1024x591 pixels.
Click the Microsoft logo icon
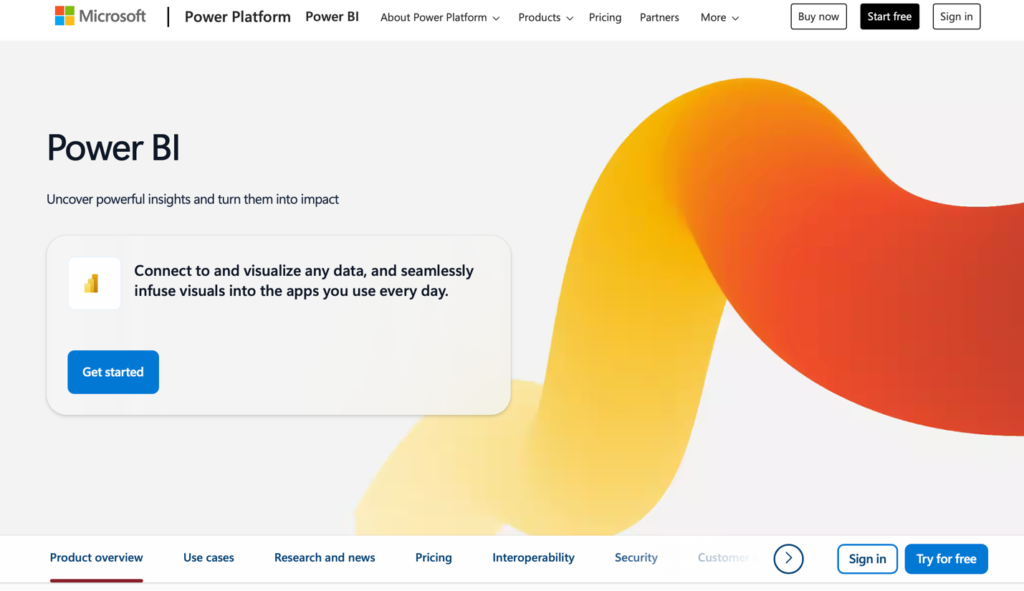click(x=65, y=16)
